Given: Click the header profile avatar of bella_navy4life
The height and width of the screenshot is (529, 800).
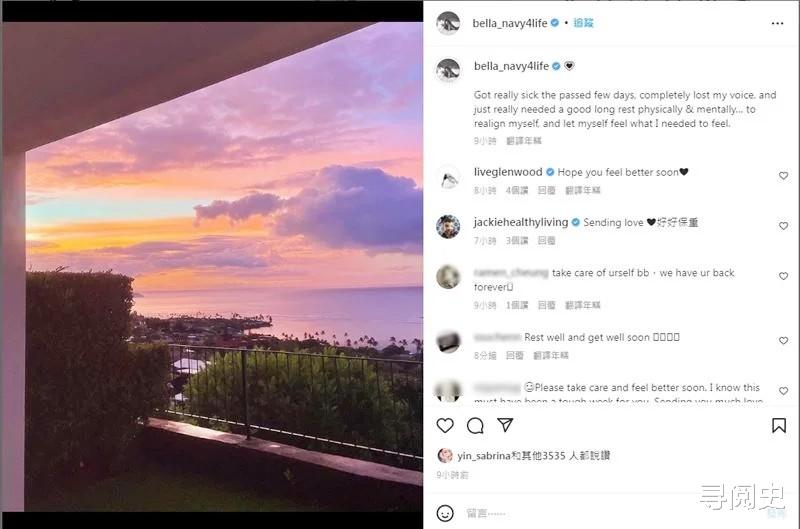Looking at the screenshot, I should tap(448, 23).
